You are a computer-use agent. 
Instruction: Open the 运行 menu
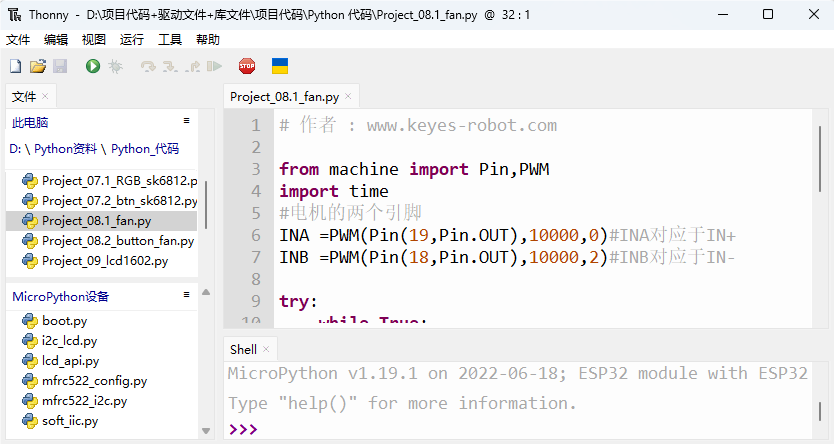(131, 40)
